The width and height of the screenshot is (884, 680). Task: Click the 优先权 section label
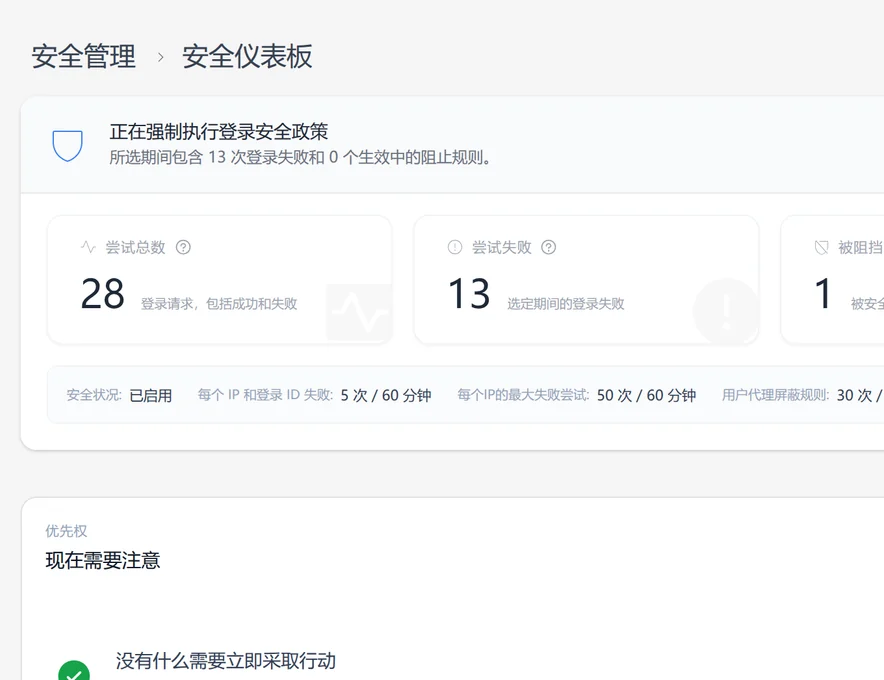(x=67, y=531)
